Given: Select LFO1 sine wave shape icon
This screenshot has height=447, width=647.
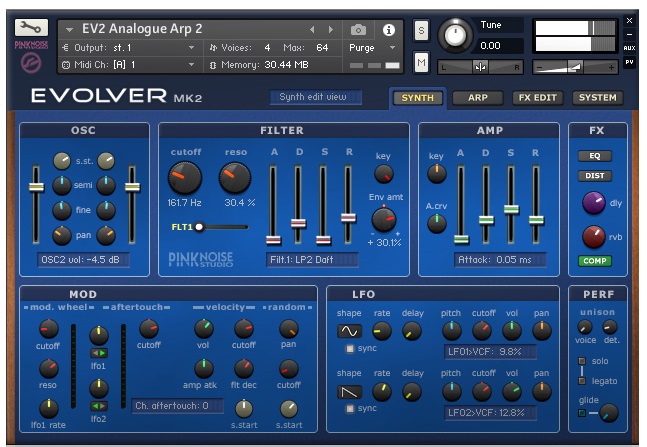Looking at the screenshot, I should [349, 331].
